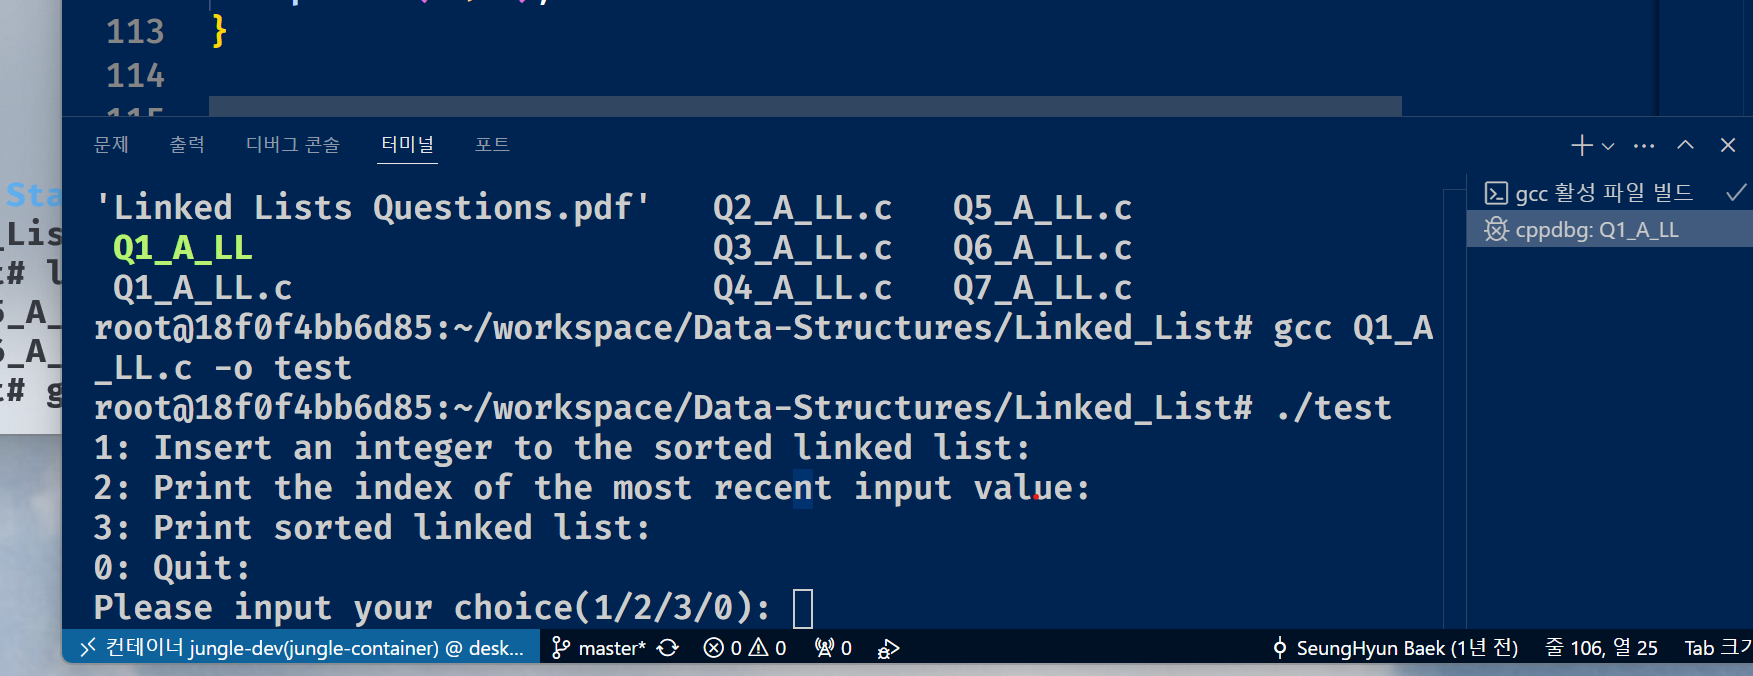1753x676 pixels.
Task: Open the panel's more actions ellipsis menu
Action: 1644,146
